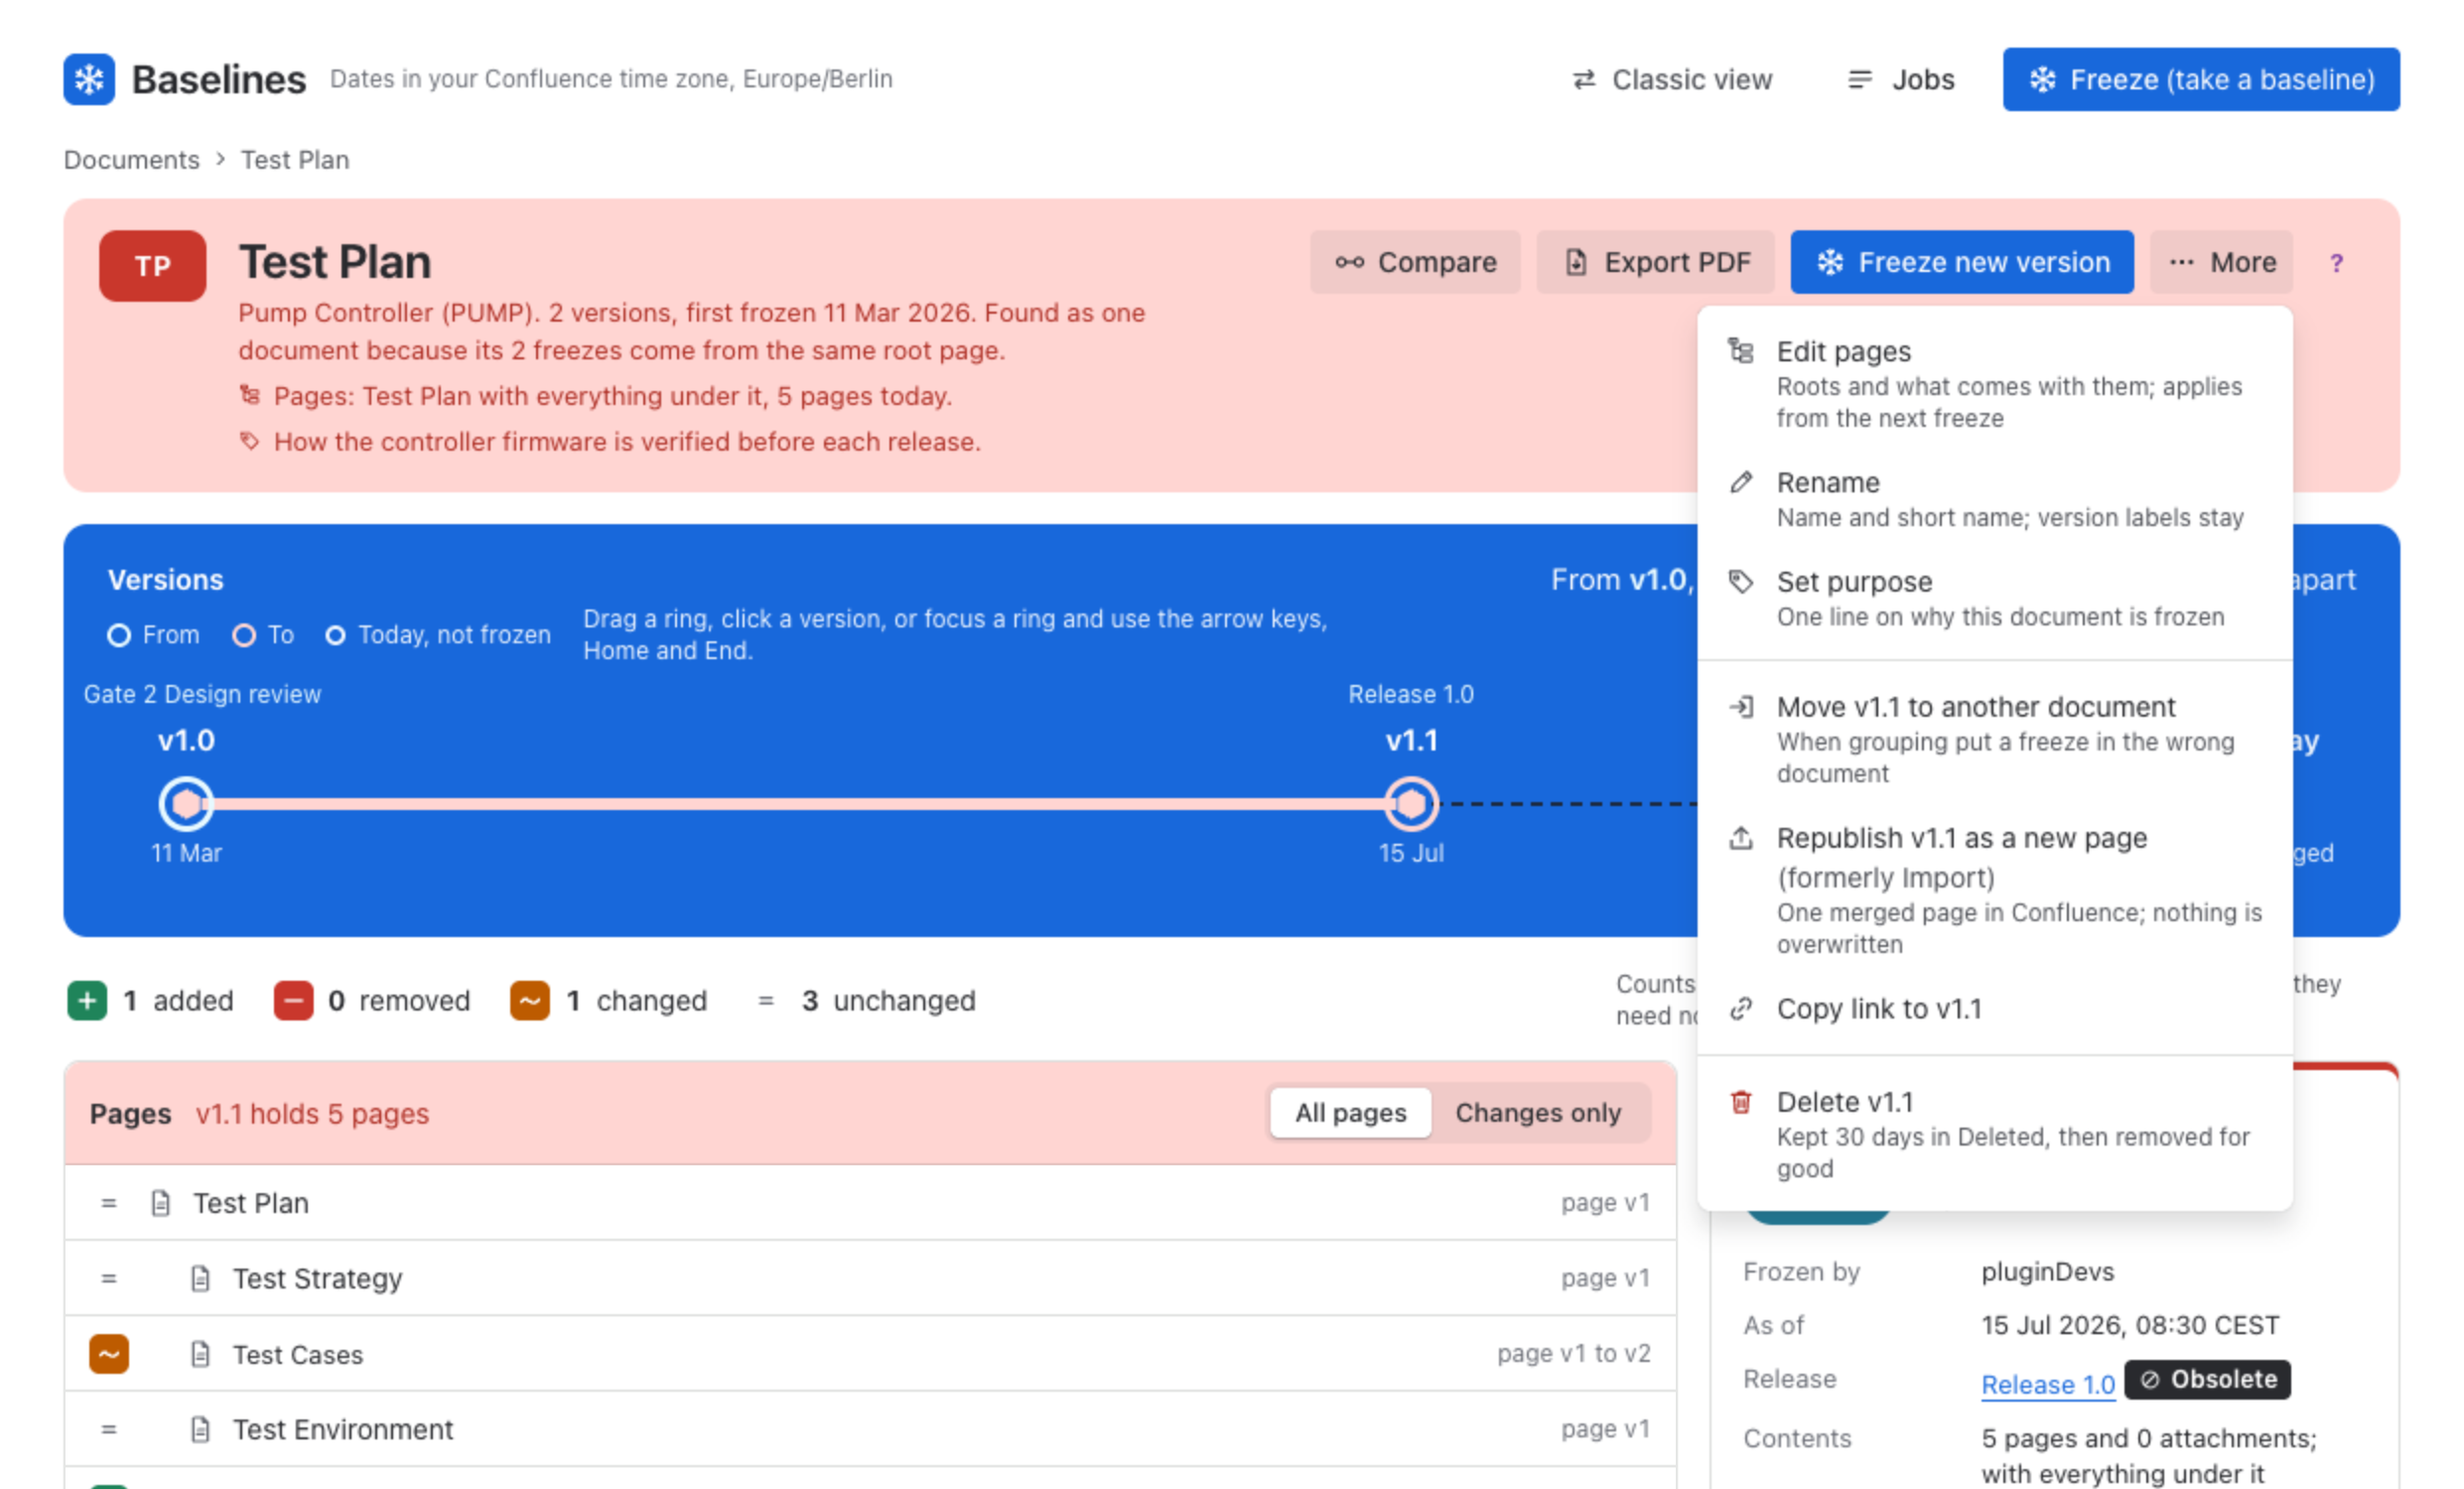Click the Obsolete status badge

(x=2207, y=1379)
